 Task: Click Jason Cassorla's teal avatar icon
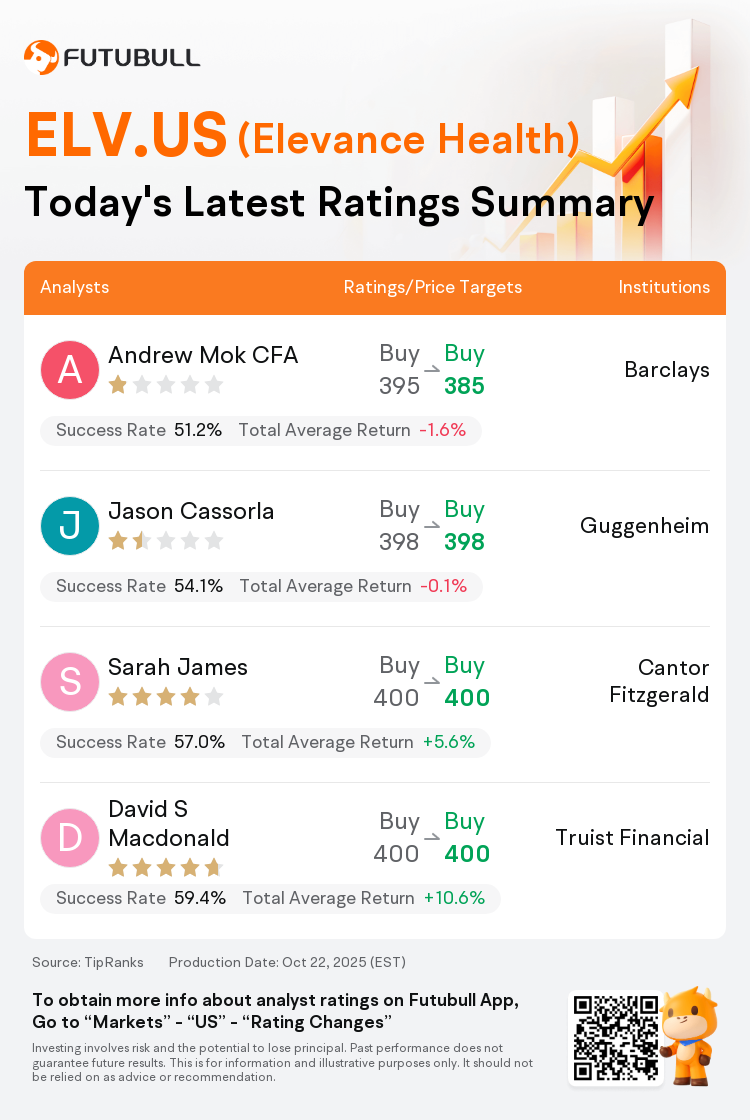point(70,526)
